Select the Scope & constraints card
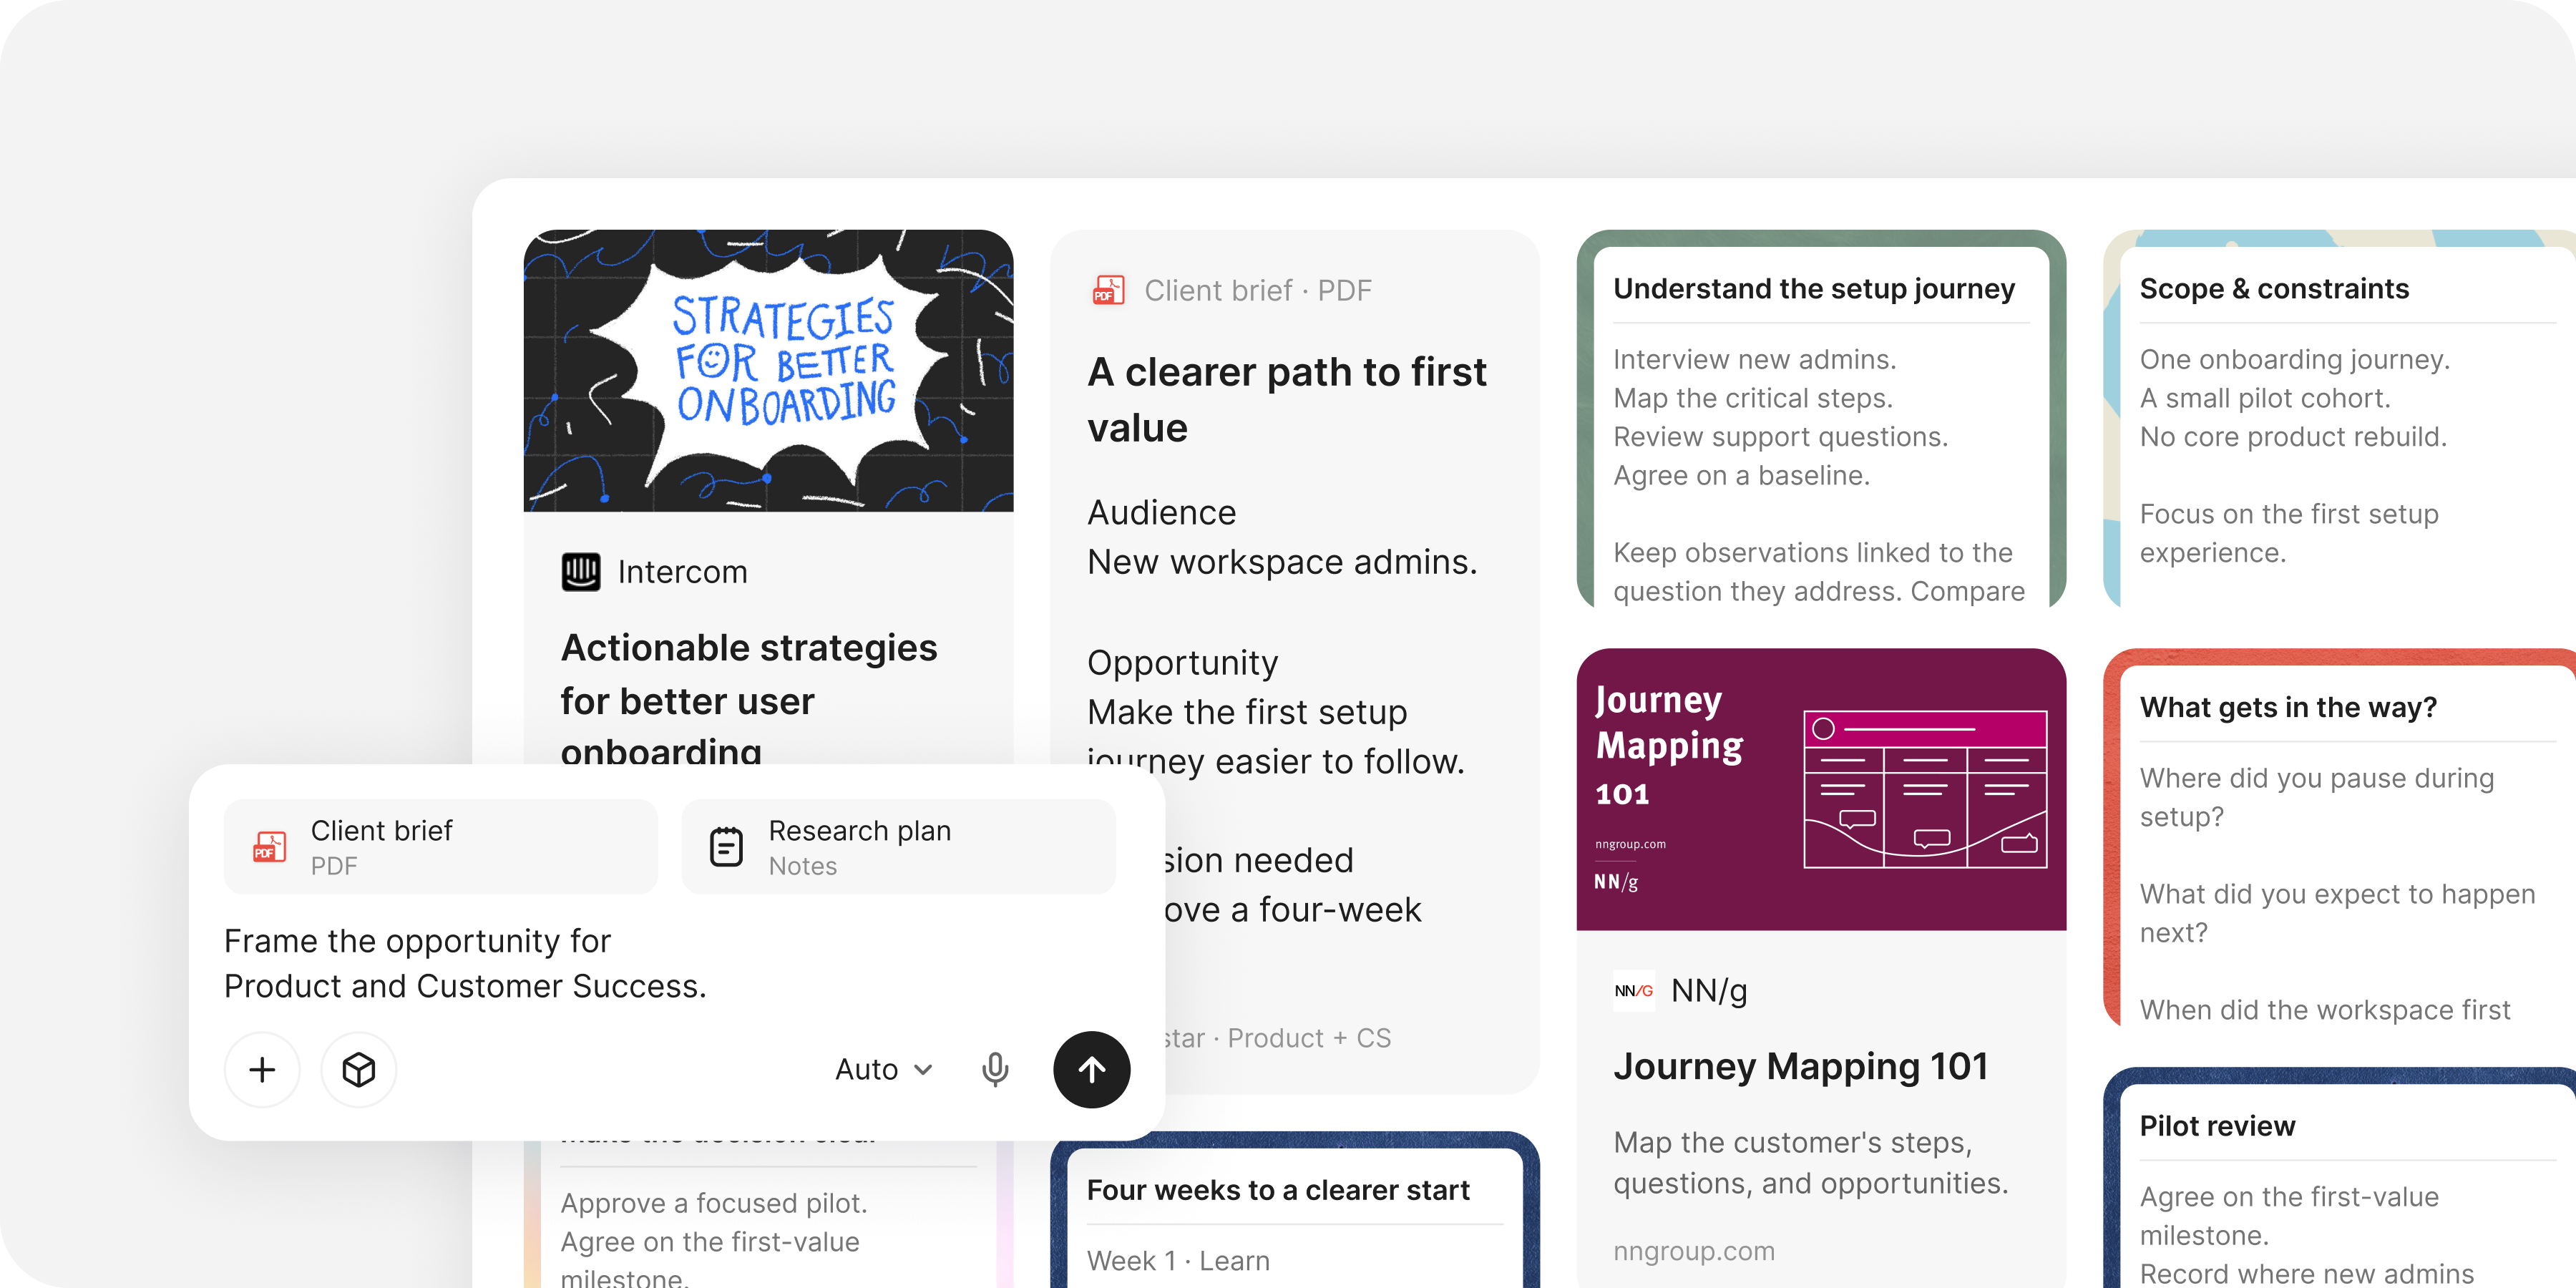The image size is (2576, 1288). click(2340, 420)
